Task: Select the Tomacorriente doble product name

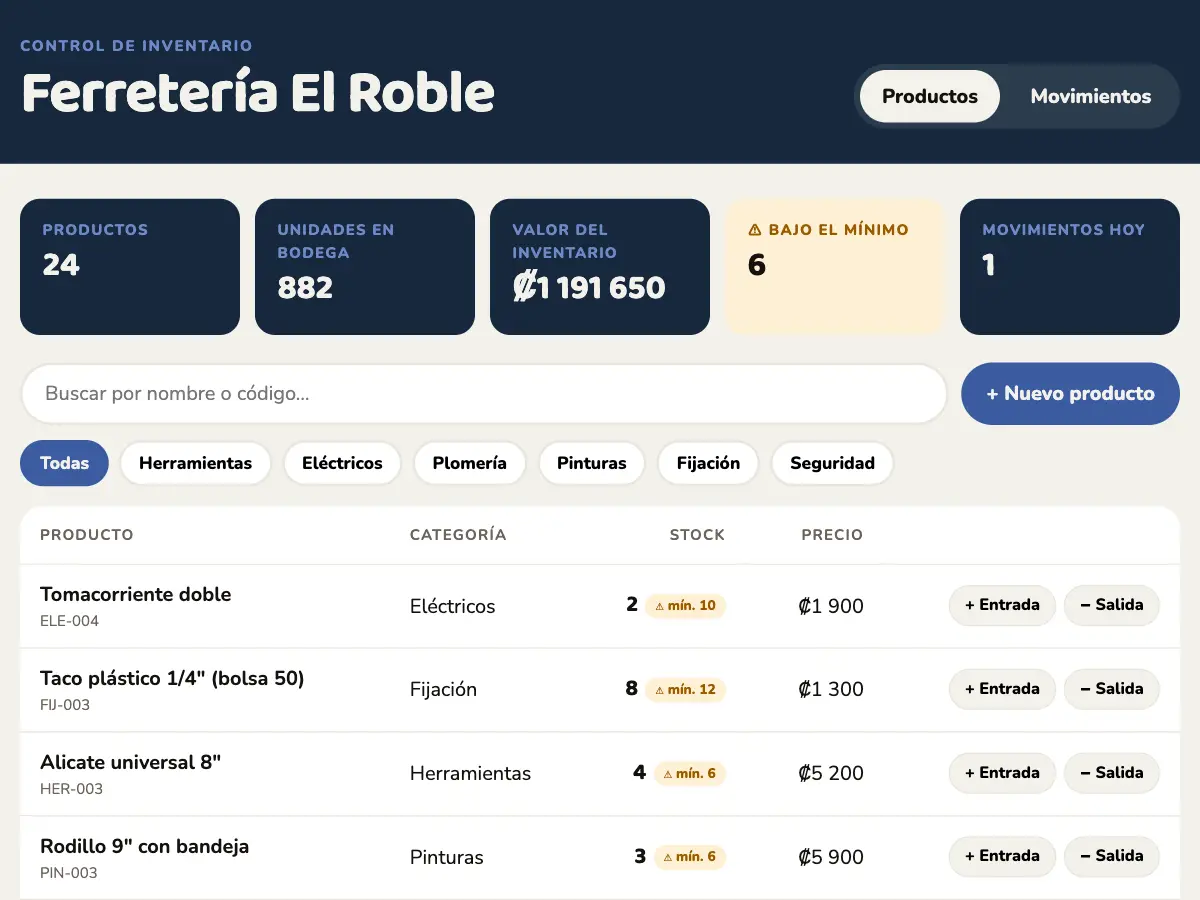Action: coord(136,594)
